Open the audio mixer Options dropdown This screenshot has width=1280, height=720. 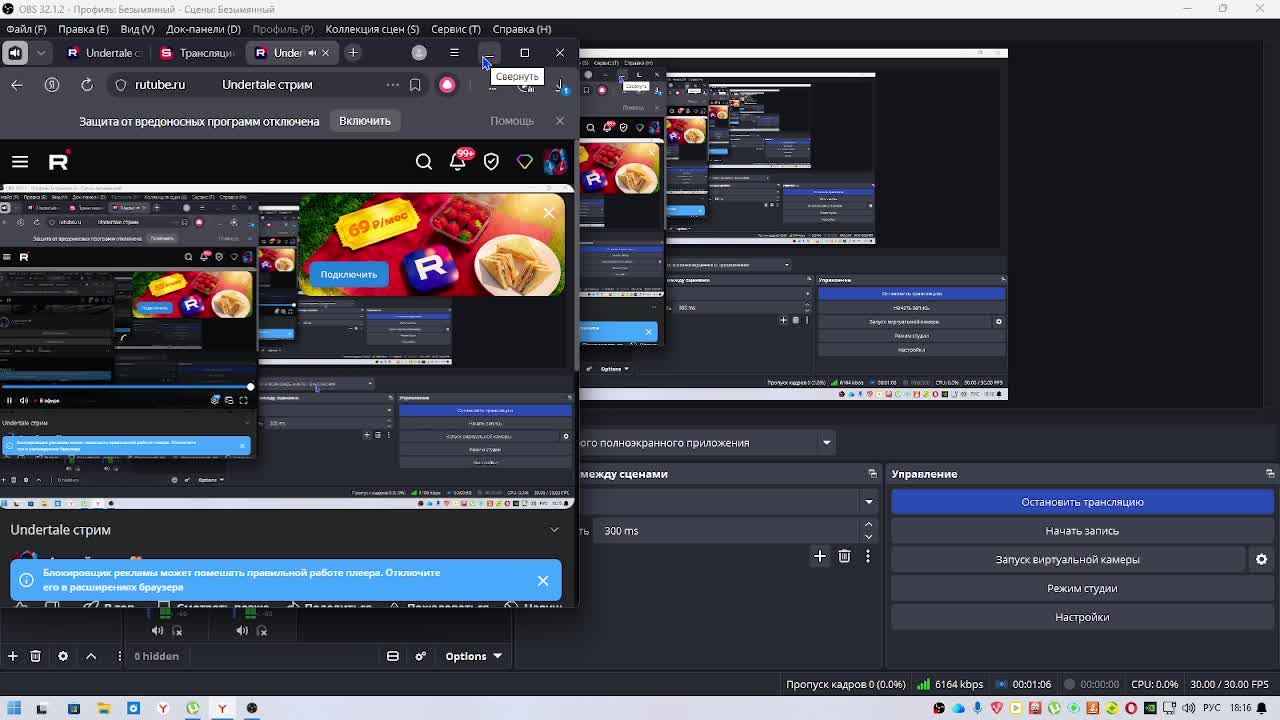474,656
